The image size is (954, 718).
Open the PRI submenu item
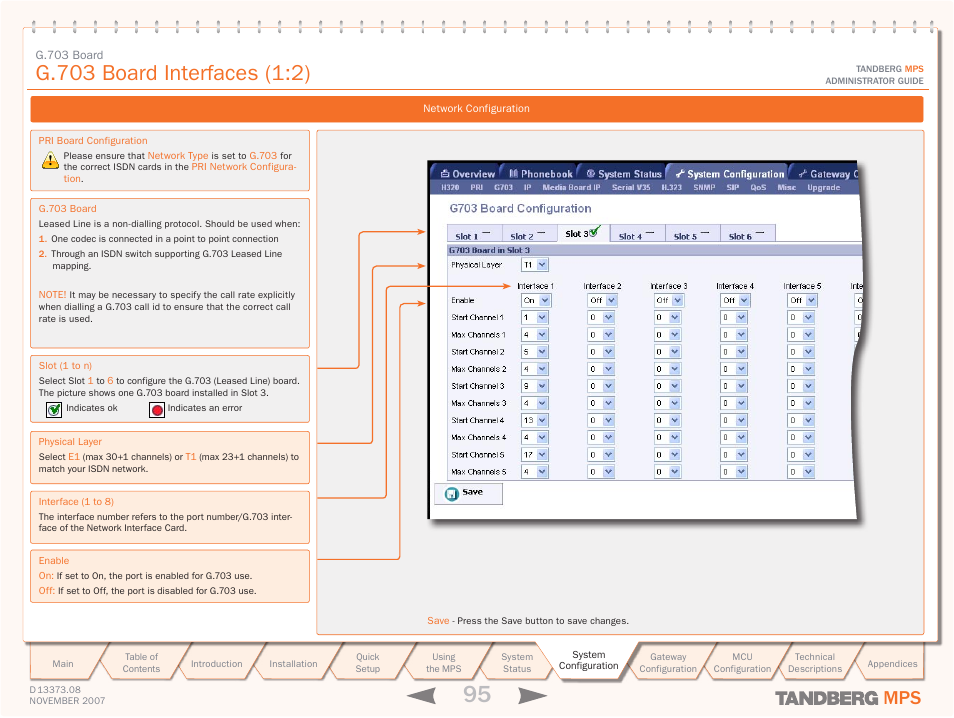click(x=476, y=187)
